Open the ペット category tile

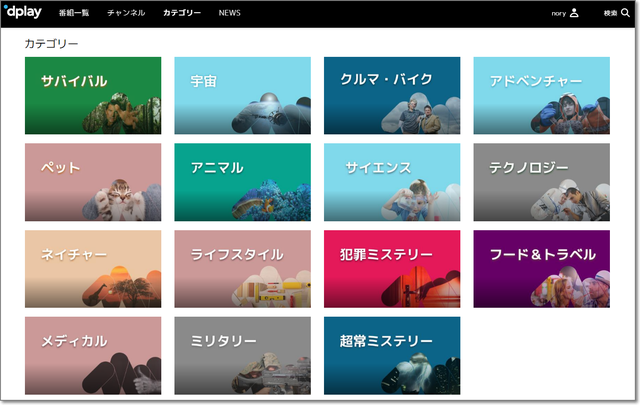coord(92,182)
